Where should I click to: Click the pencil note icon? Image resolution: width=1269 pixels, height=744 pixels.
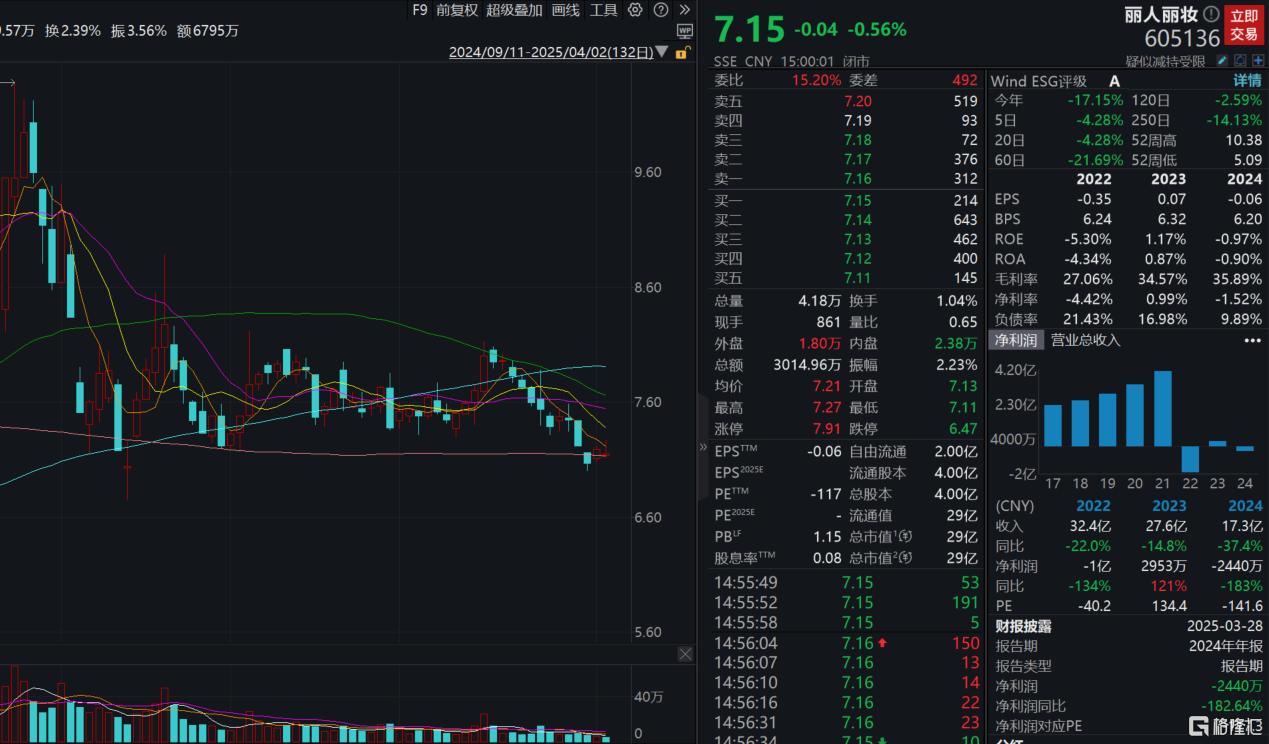click(1223, 61)
